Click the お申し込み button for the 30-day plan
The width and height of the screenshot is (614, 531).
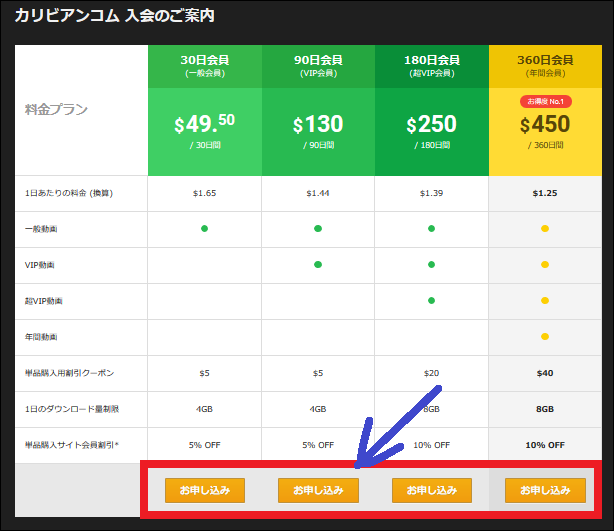[205, 490]
